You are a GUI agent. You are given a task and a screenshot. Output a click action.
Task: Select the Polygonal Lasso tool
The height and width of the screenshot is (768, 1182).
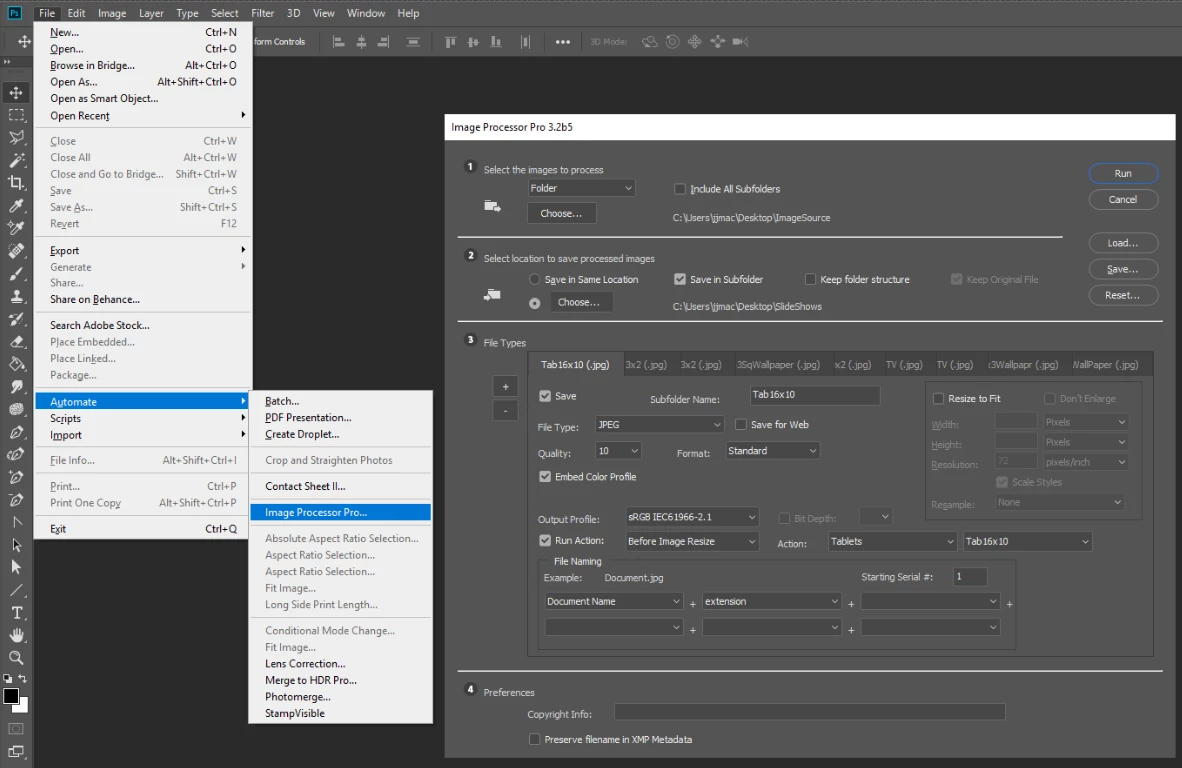(x=16, y=138)
